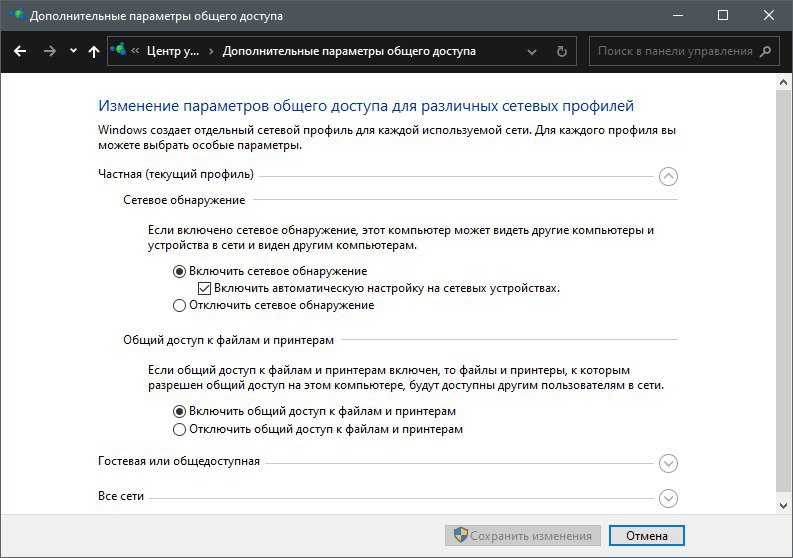Click the network icon in address bar

pos(118,50)
